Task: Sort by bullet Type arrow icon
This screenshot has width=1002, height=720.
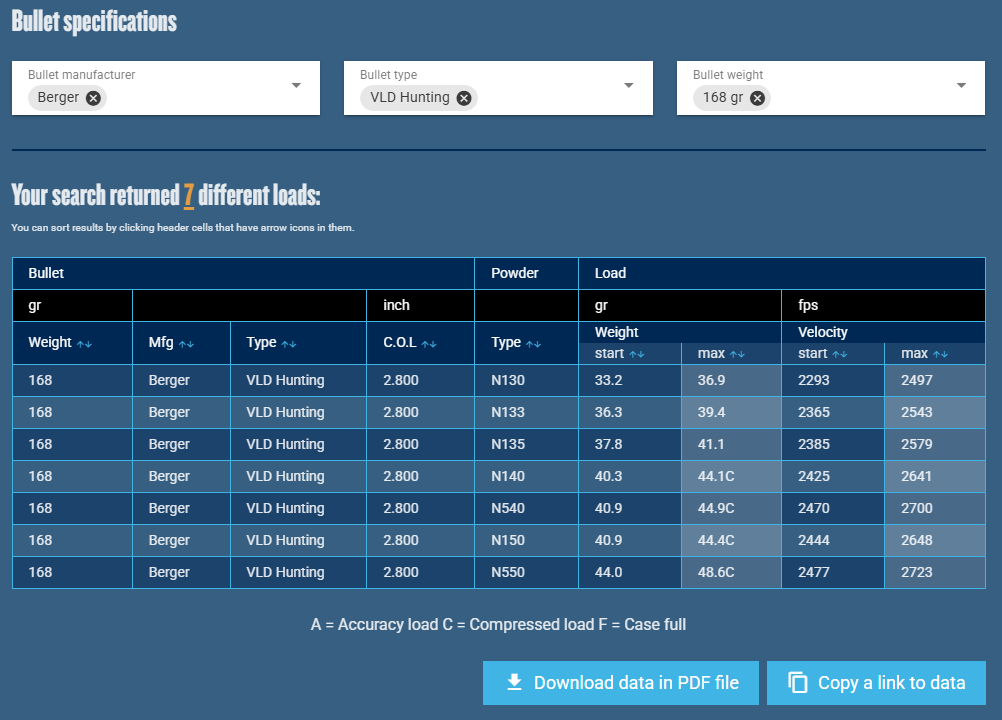Action: [x=289, y=344]
